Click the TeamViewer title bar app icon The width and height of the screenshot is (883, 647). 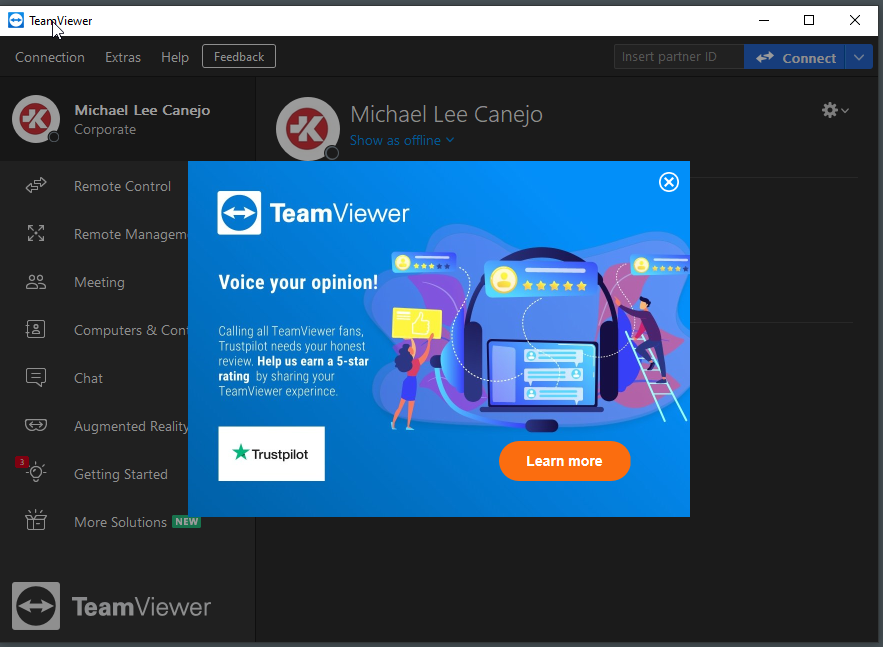[16, 20]
